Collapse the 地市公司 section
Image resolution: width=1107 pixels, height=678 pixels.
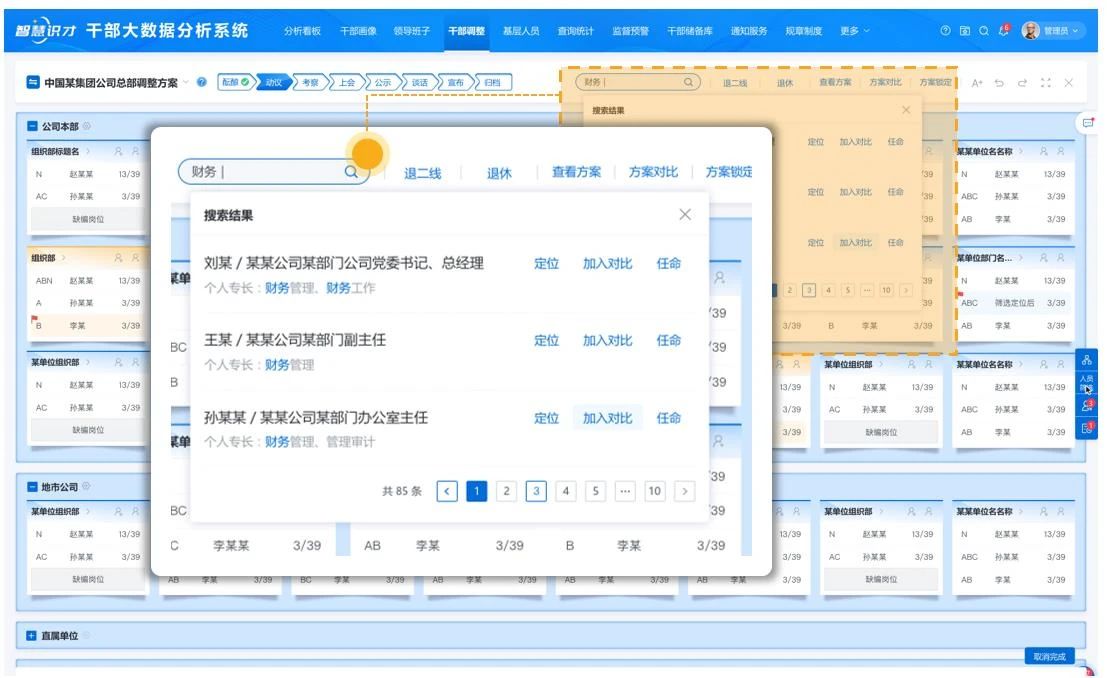point(32,487)
